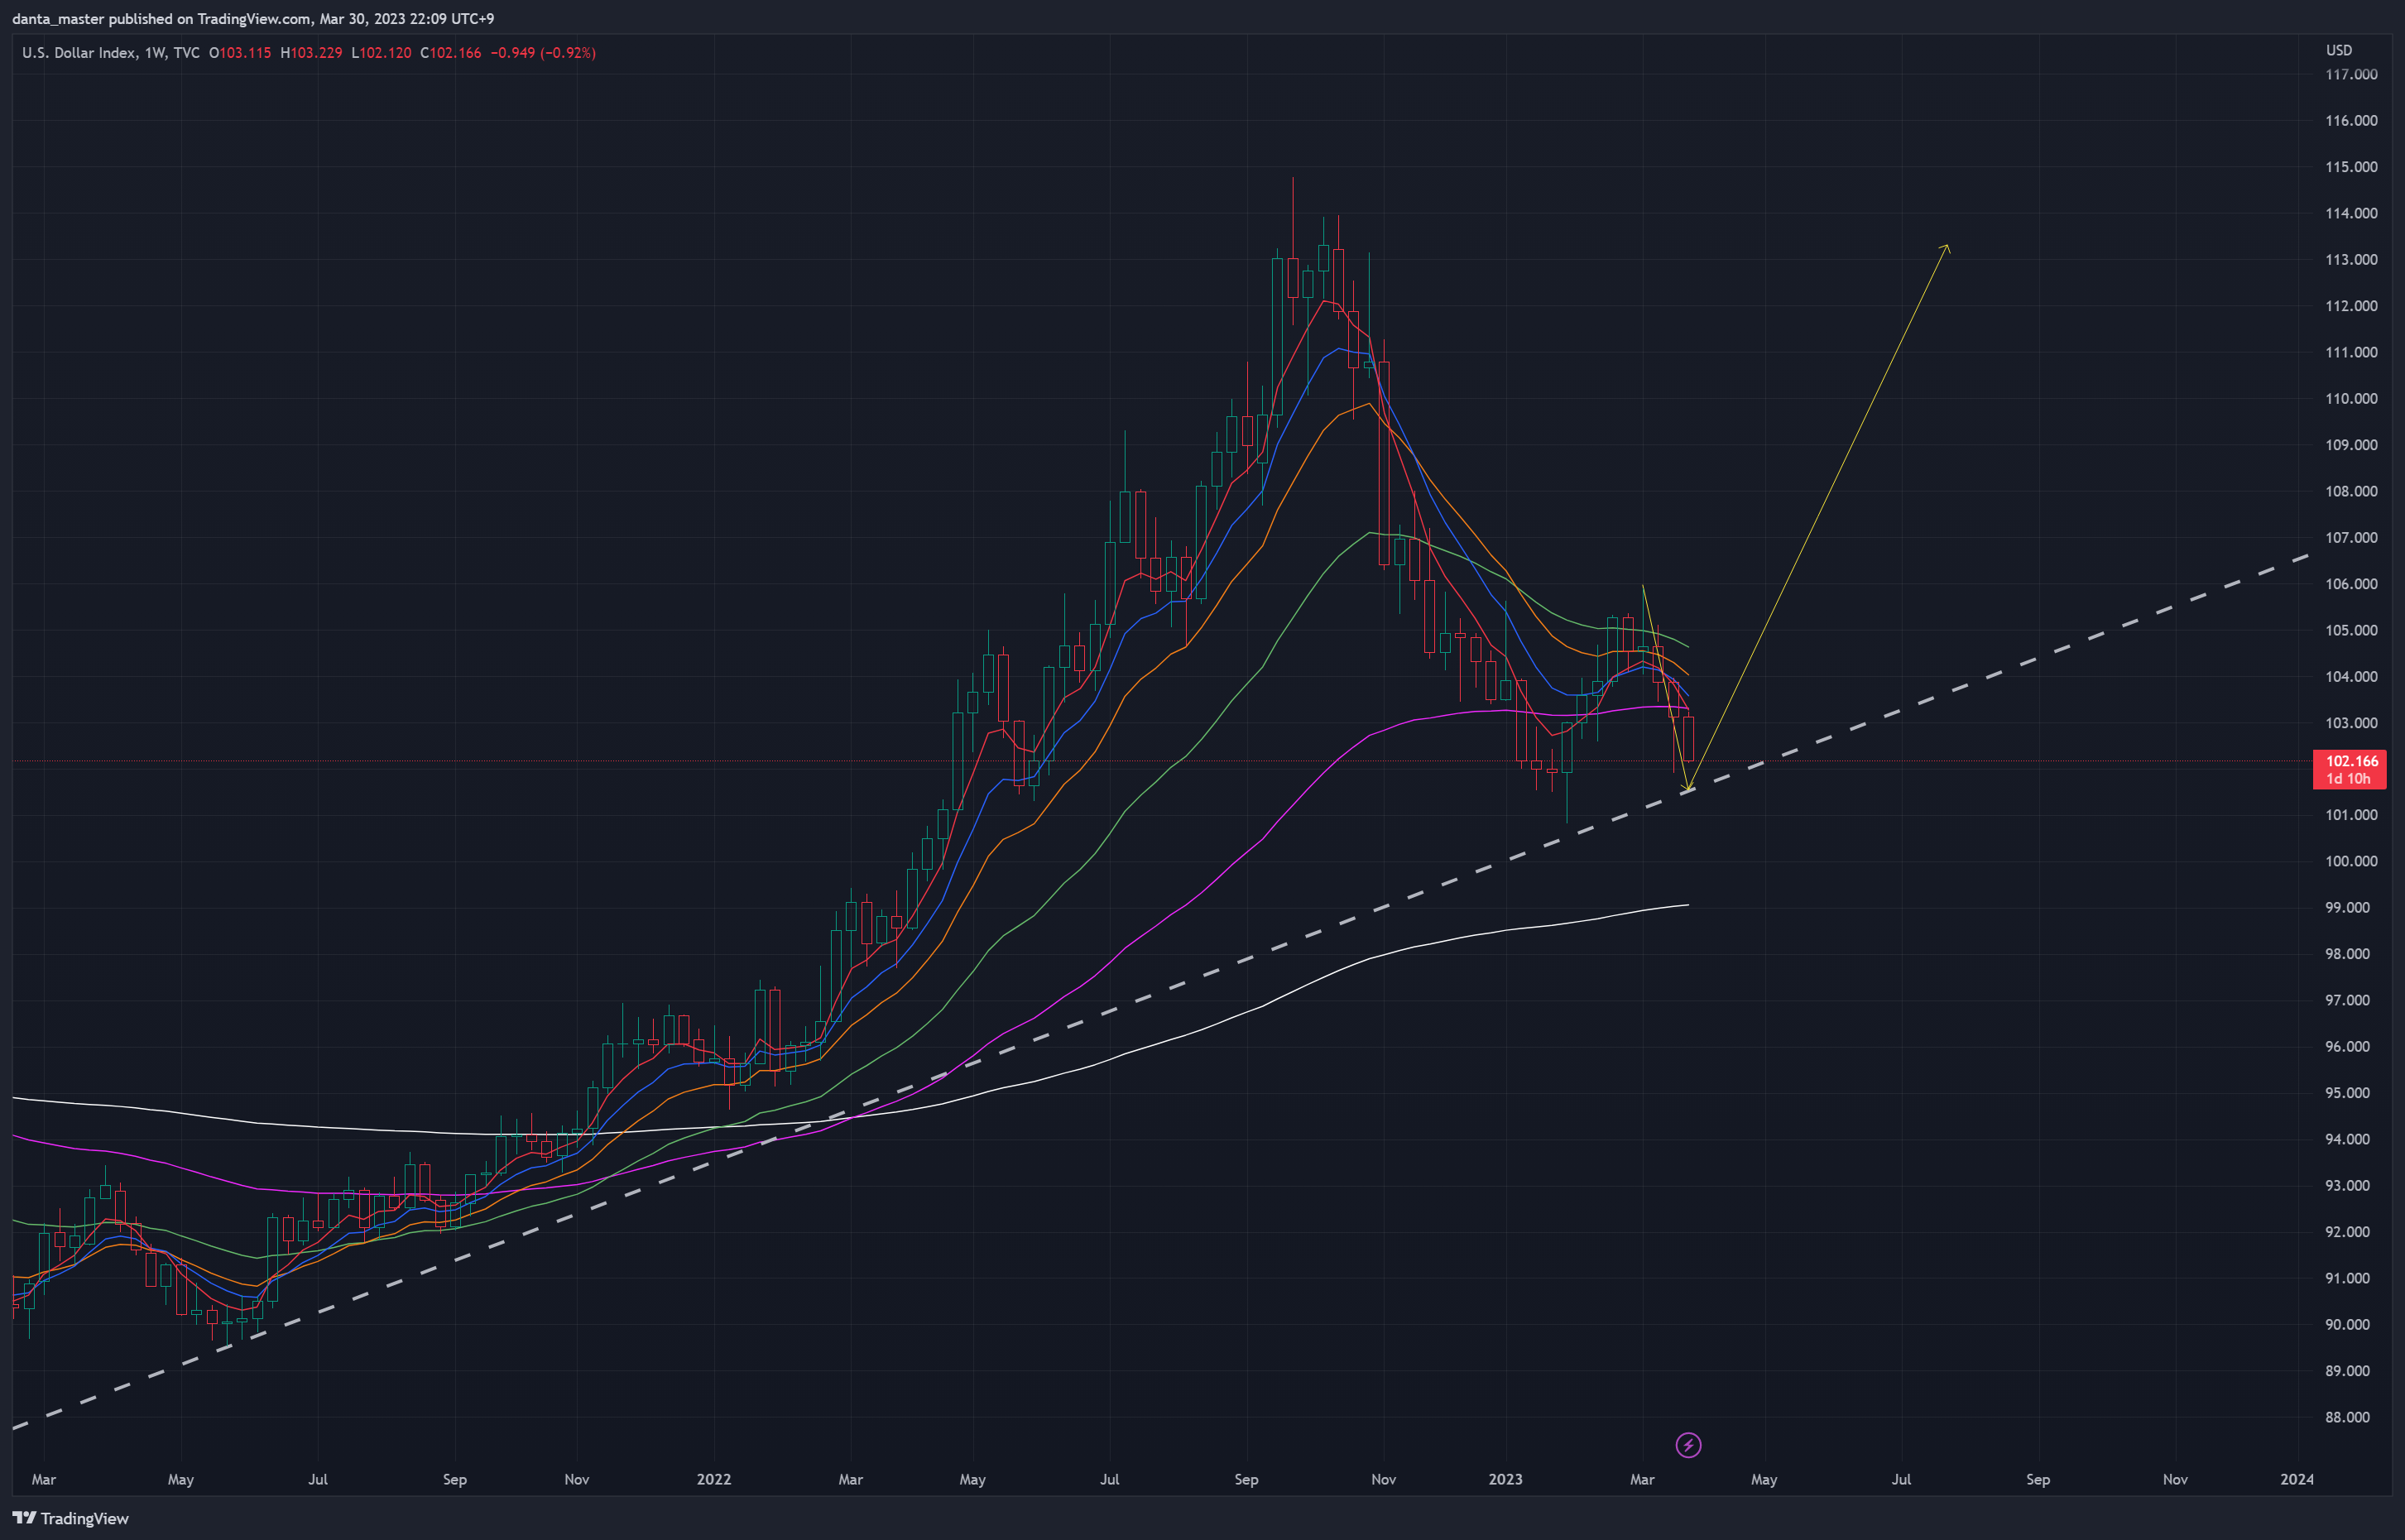Click the 106.000 price axis label

click(x=2351, y=584)
